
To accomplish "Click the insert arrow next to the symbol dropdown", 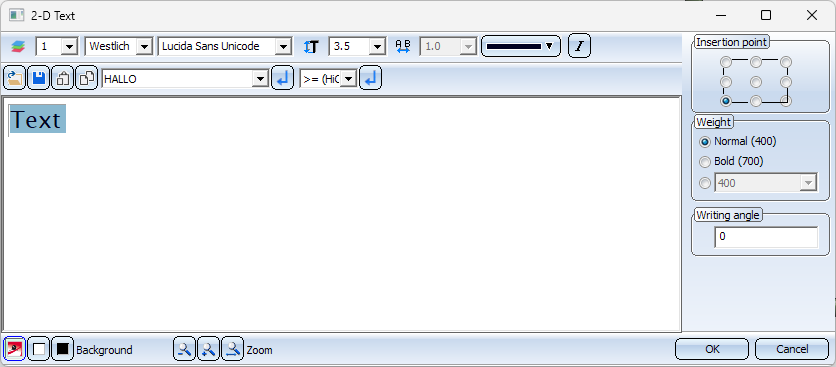I will [371, 79].
